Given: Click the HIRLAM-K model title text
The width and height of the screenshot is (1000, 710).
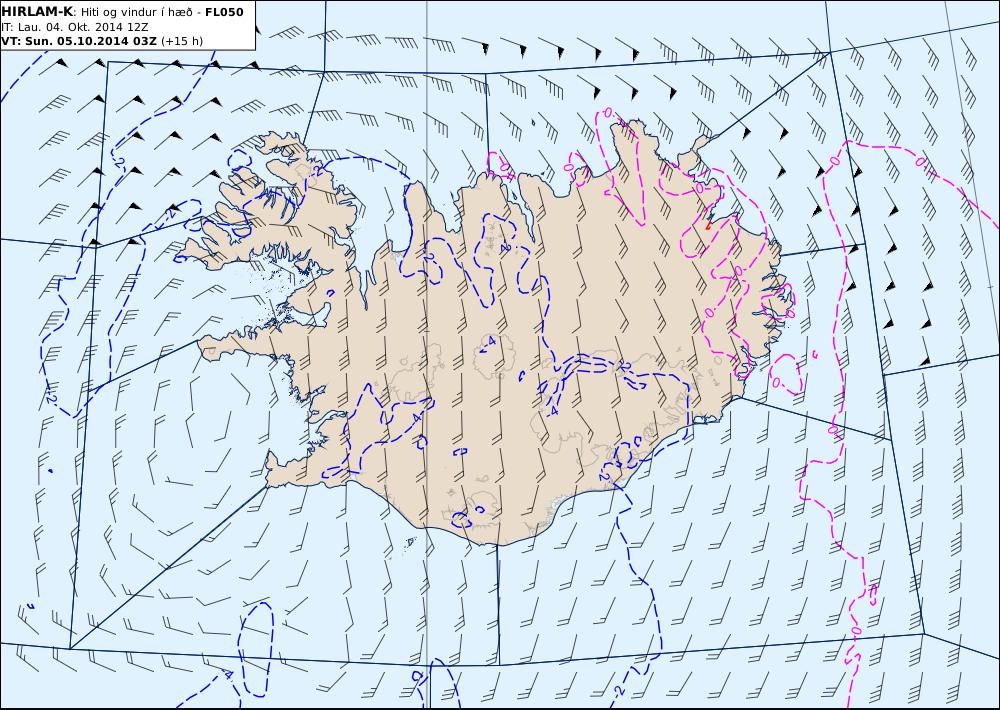Looking at the screenshot, I should tap(37, 12).
